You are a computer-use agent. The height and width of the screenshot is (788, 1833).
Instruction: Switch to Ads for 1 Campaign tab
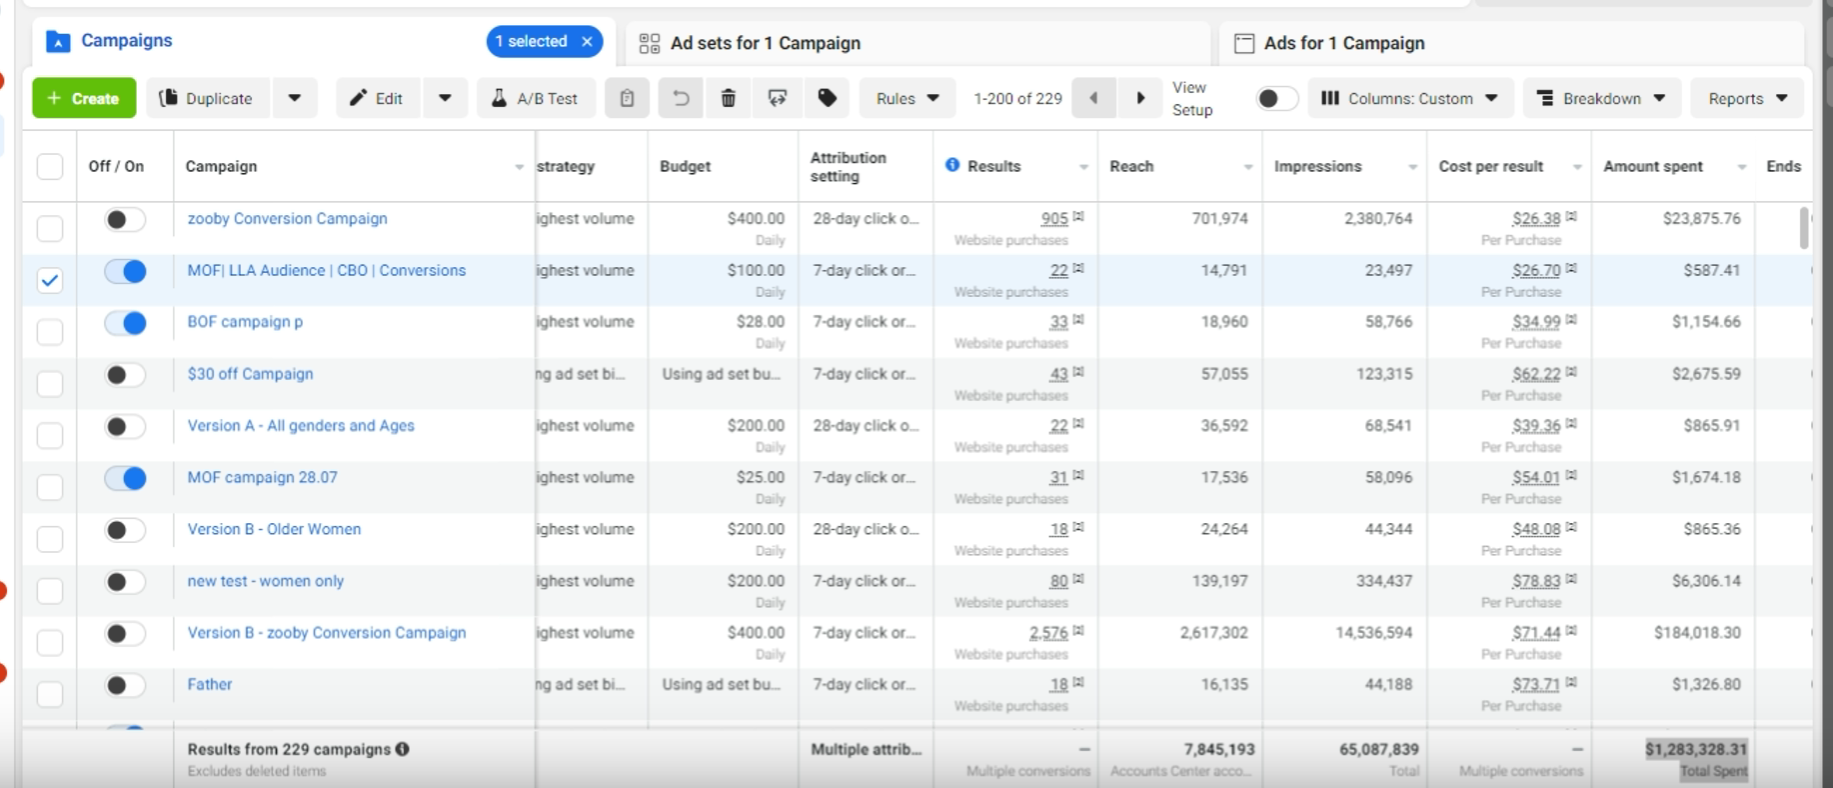tap(1510, 43)
